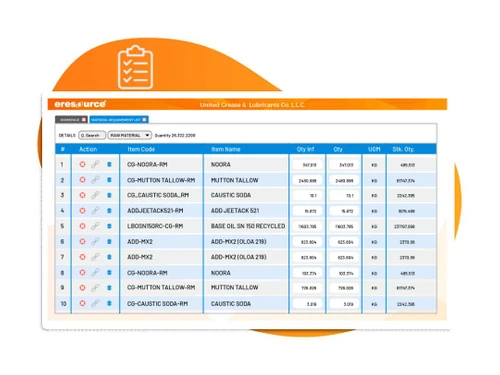Click the Qty field in row 5
The height and width of the screenshot is (375, 500).
(x=344, y=227)
